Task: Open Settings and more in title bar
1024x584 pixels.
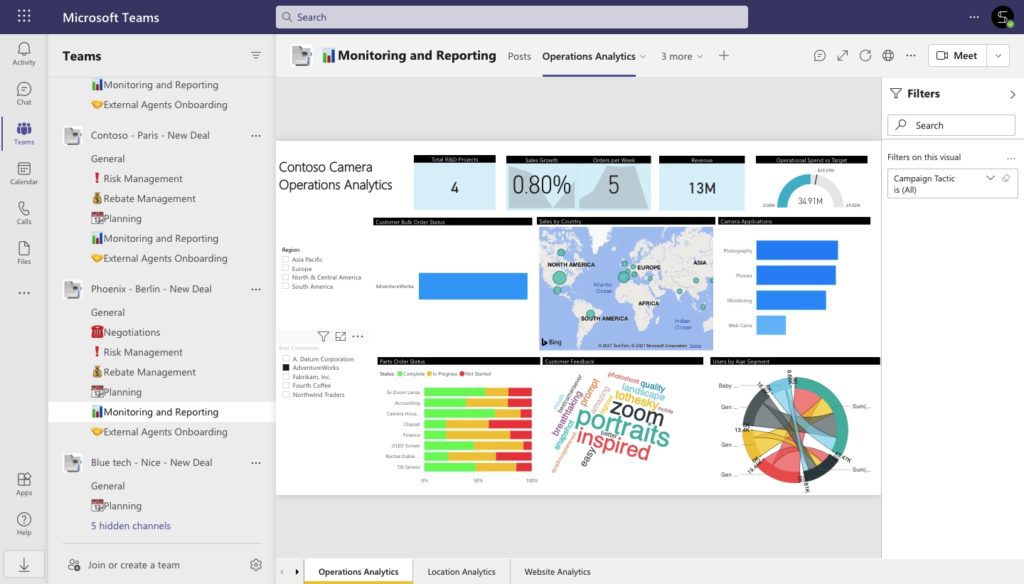Action: coord(974,17)
